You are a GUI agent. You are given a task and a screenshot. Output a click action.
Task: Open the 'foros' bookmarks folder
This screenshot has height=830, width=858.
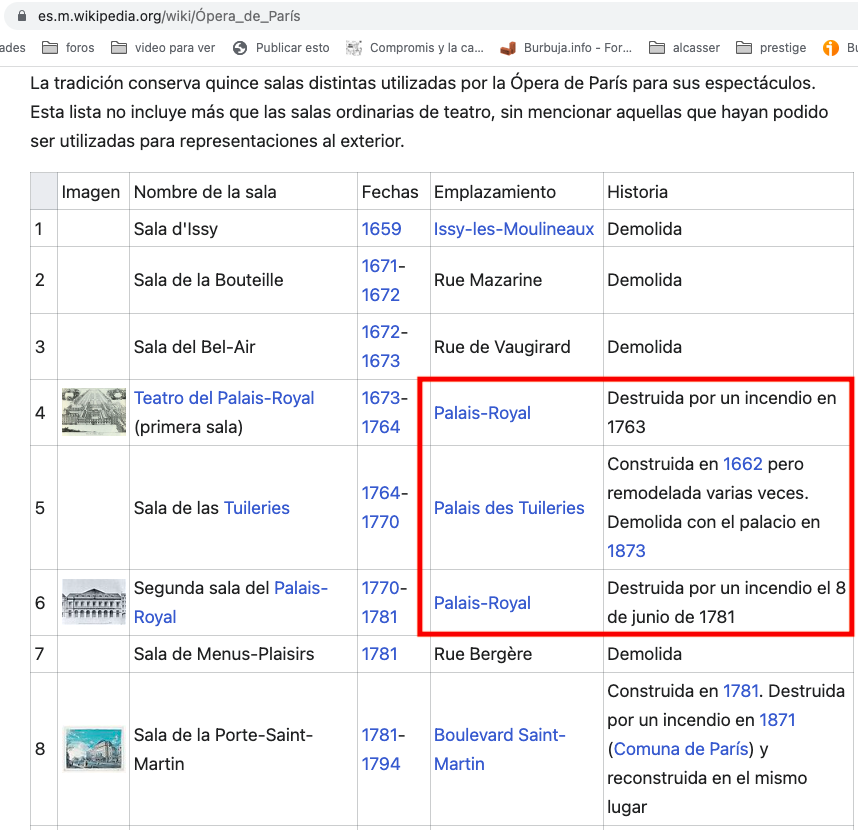pyautogui.click(x=68, y=47)
